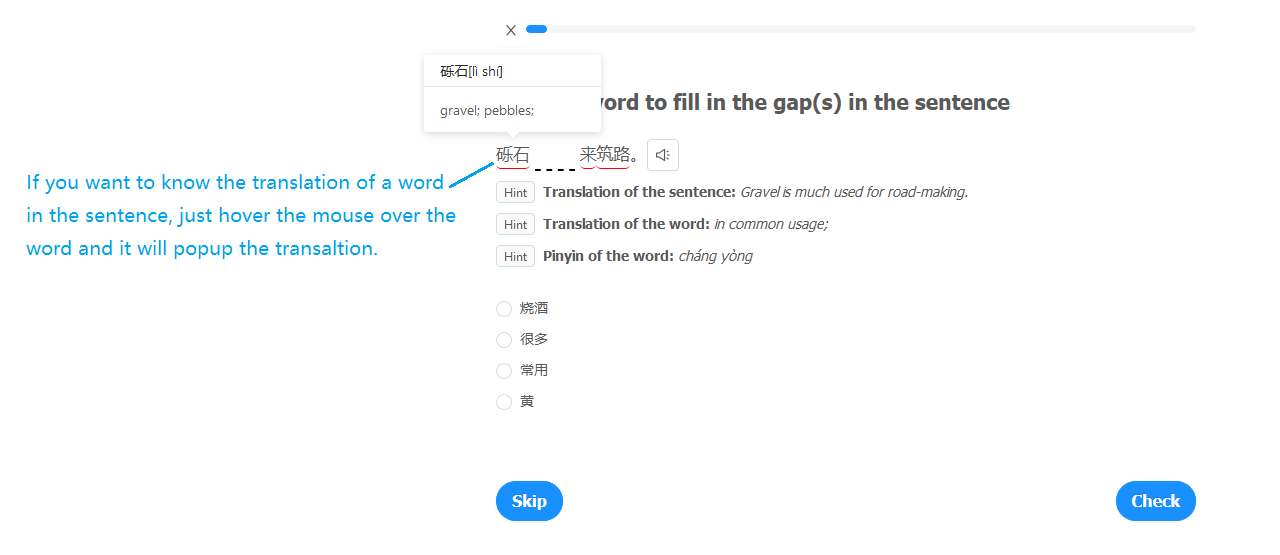Image resolution: width=1280 pixels, height=555 pixels.
Task: Toggle Hint for pinyin of the word
Action: point(515,257)
